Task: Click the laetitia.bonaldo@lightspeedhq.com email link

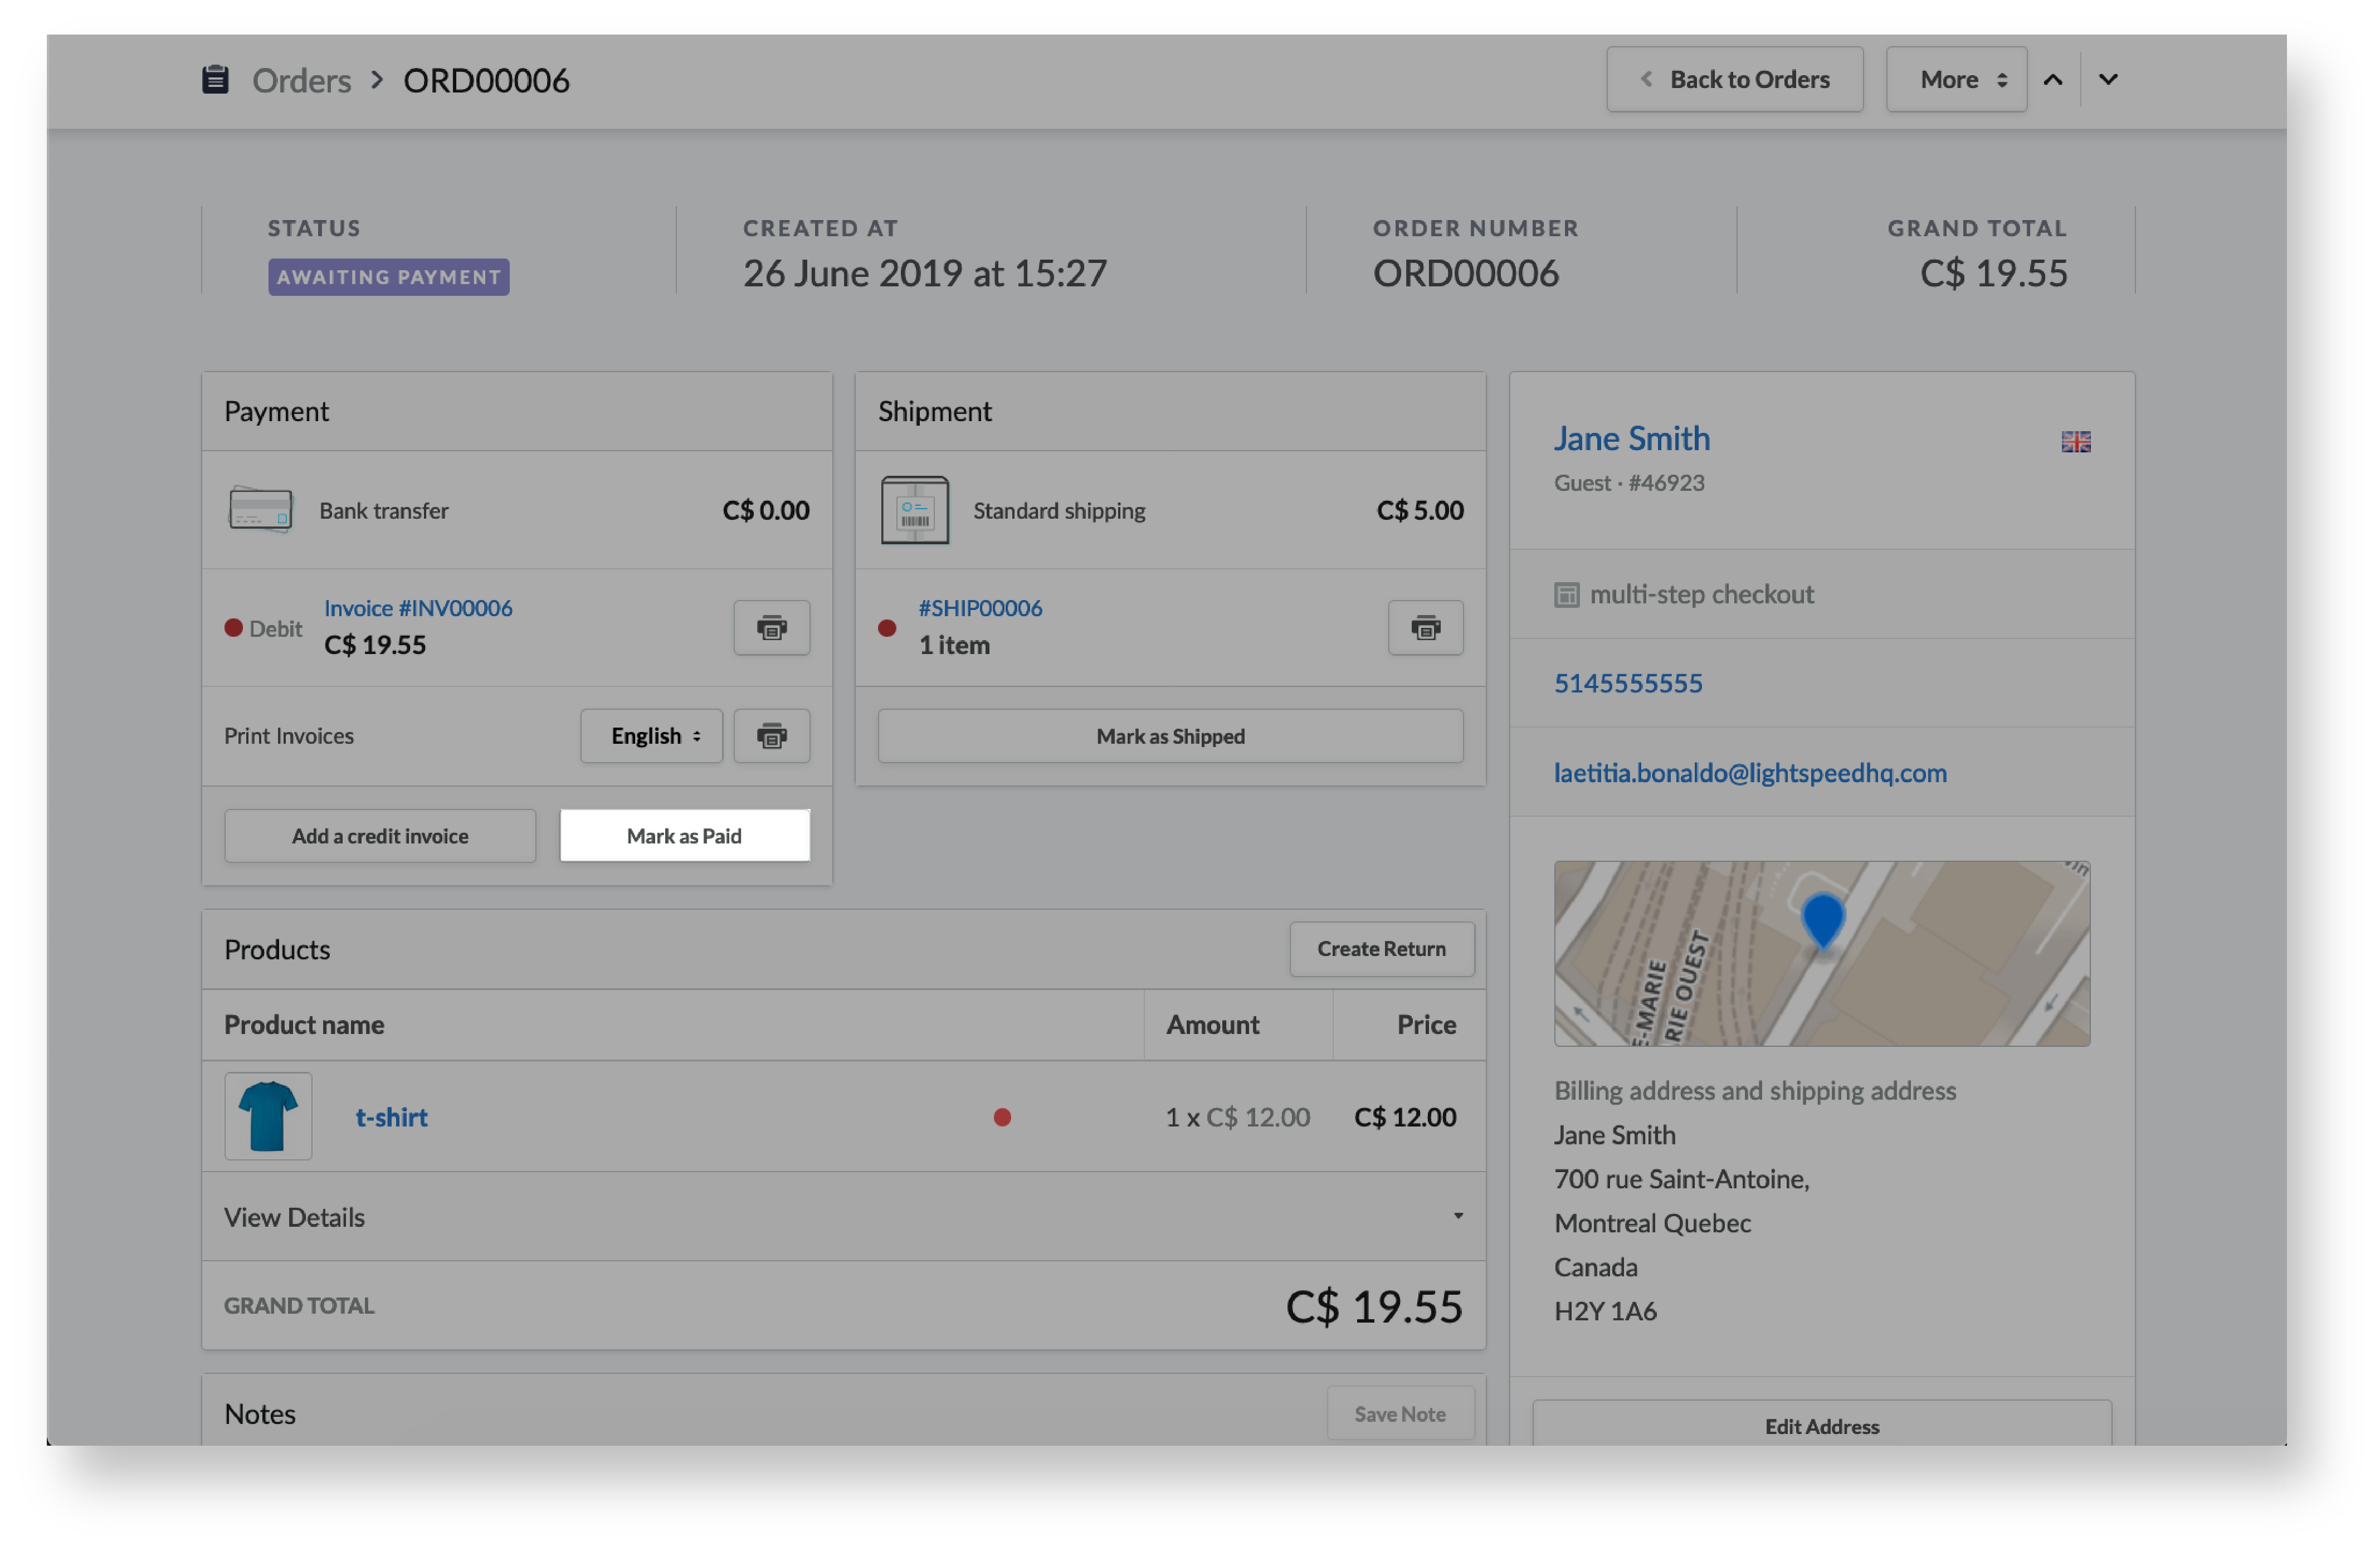Action: coord(1750,773)
